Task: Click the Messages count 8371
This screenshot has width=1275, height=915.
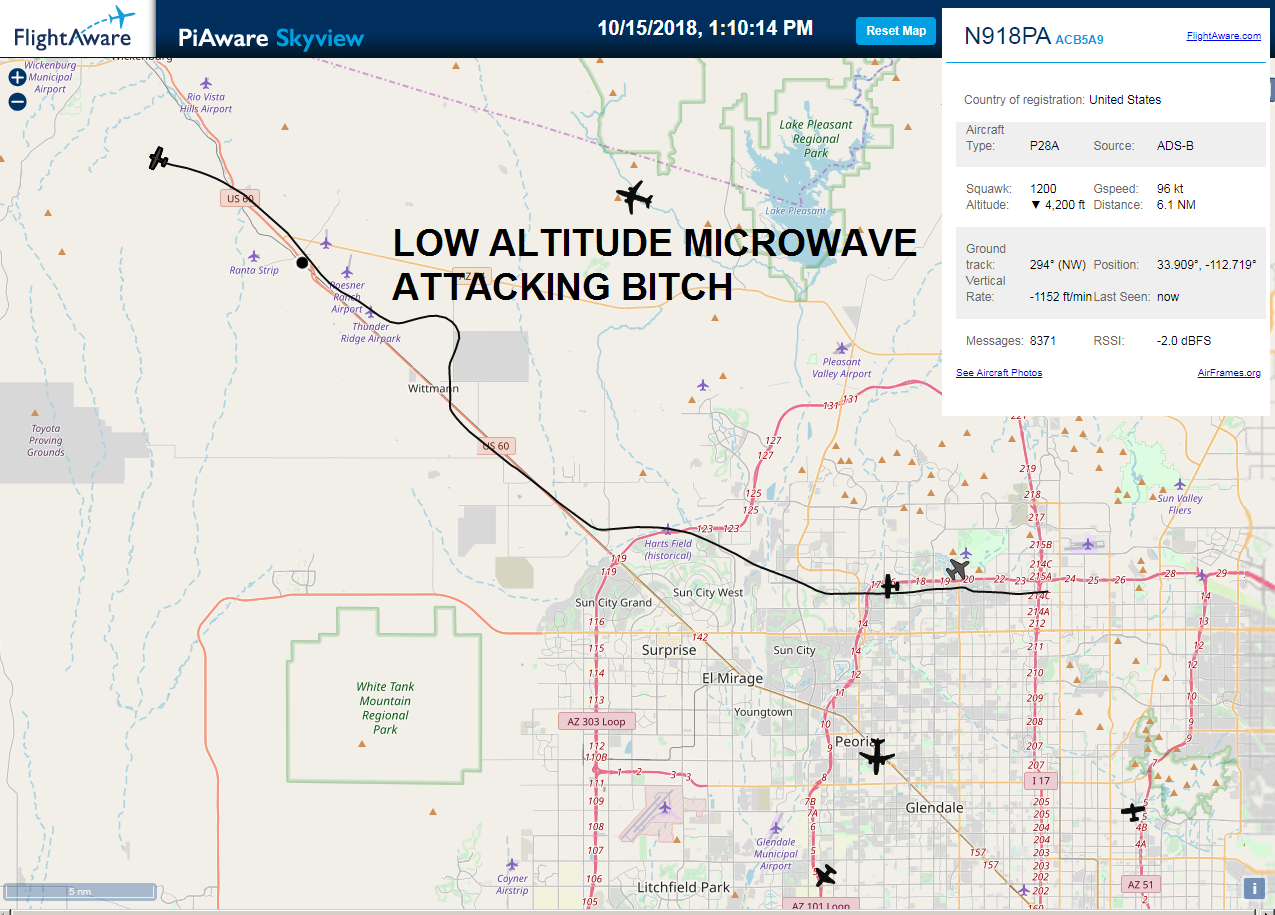Action: coord(1043,341)
